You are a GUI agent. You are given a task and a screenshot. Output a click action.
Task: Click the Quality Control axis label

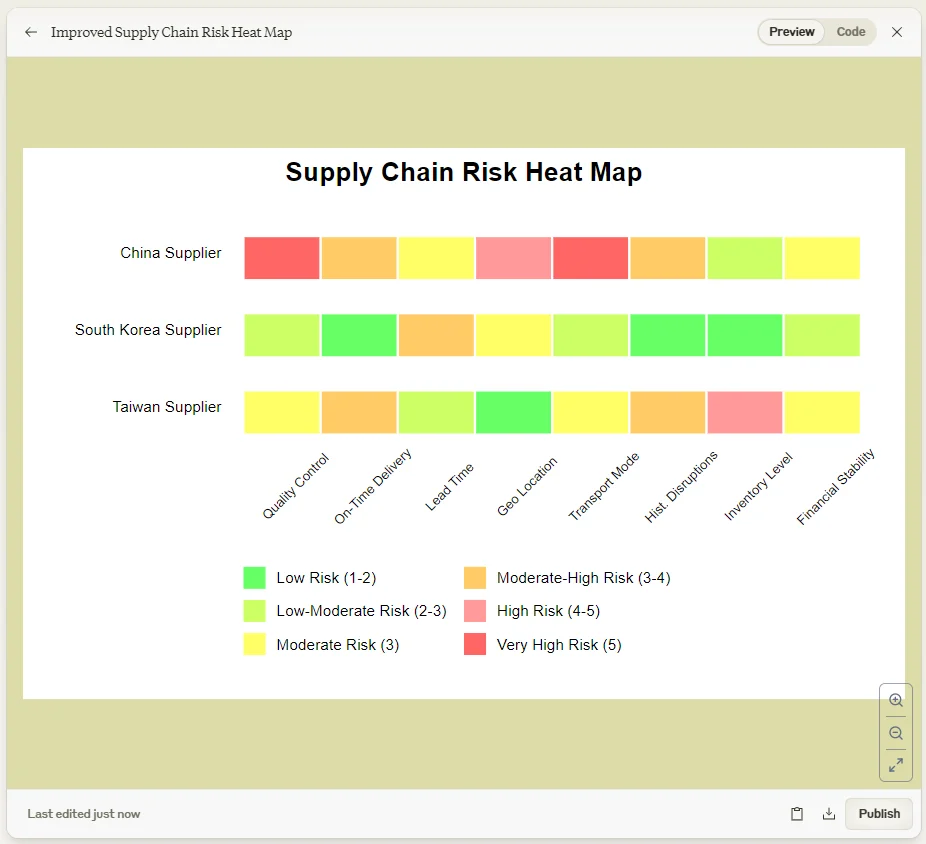coord(295,486)
